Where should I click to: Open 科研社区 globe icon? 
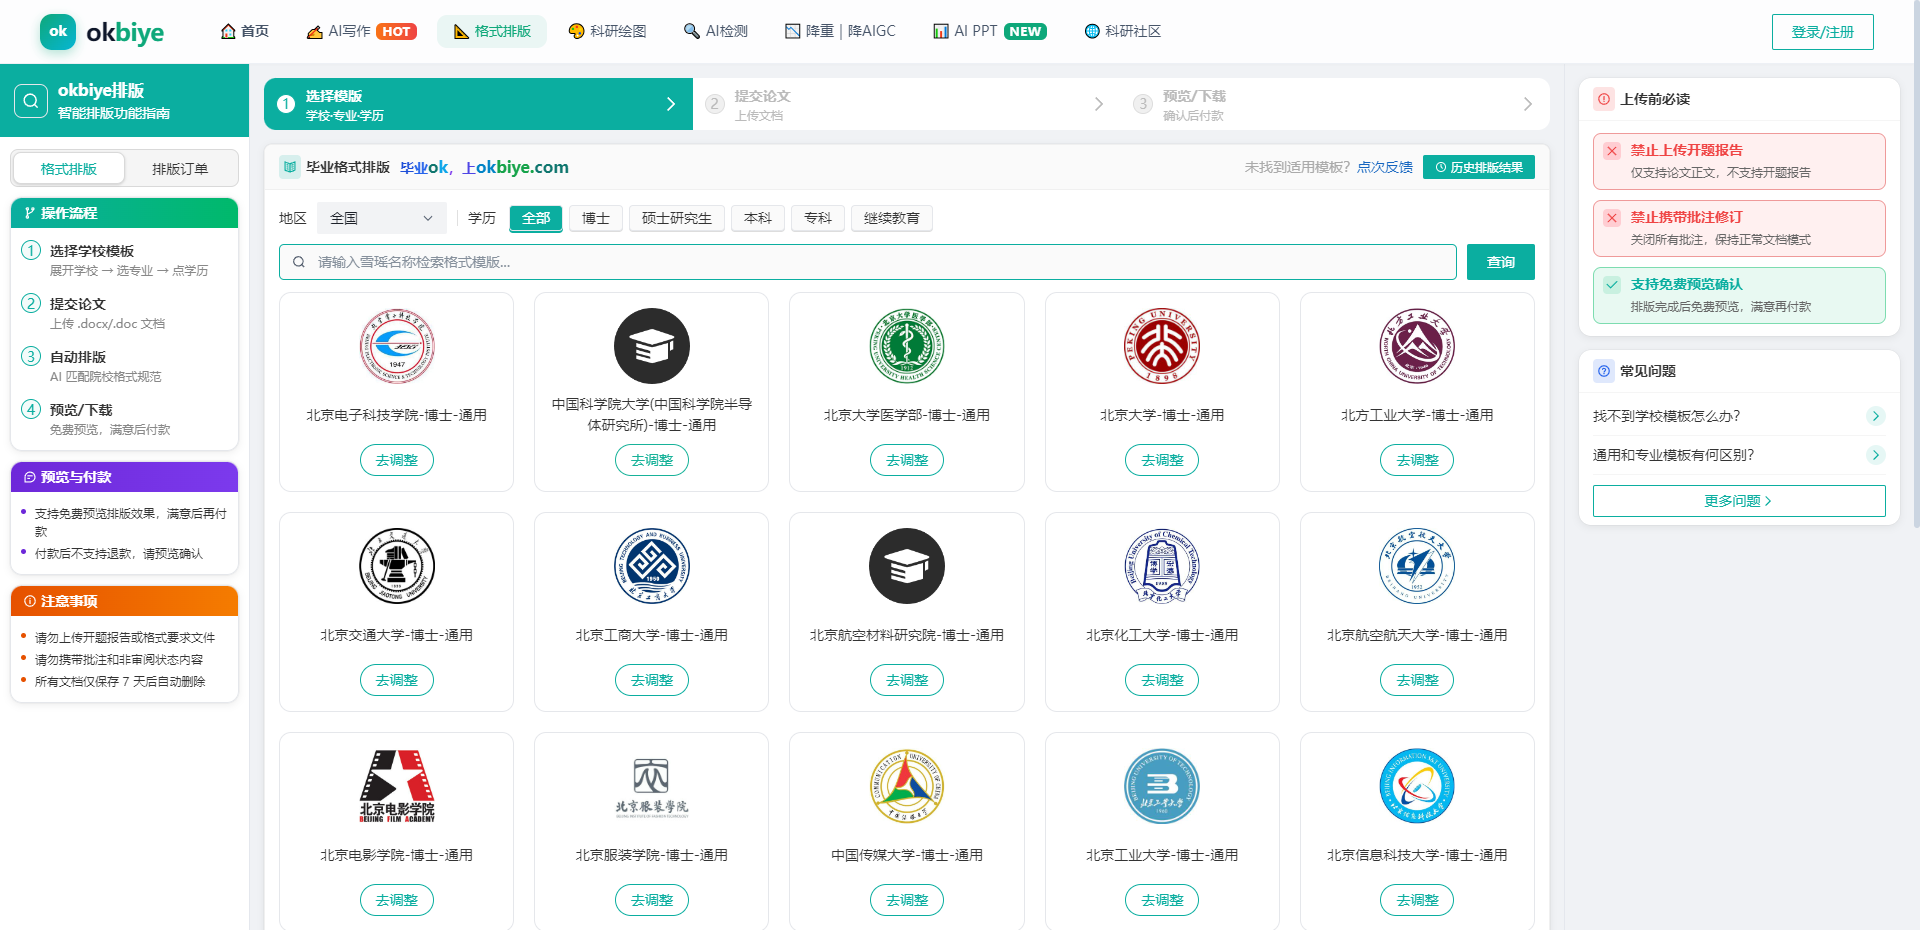click(1092, 31)
